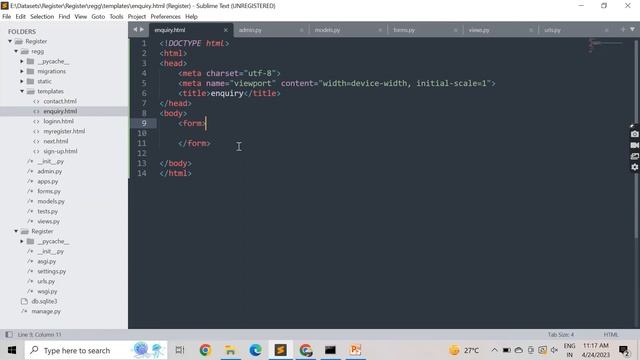Close the forms.py tab
This screenshot has width=640, height=360.
tap(456, 30)
